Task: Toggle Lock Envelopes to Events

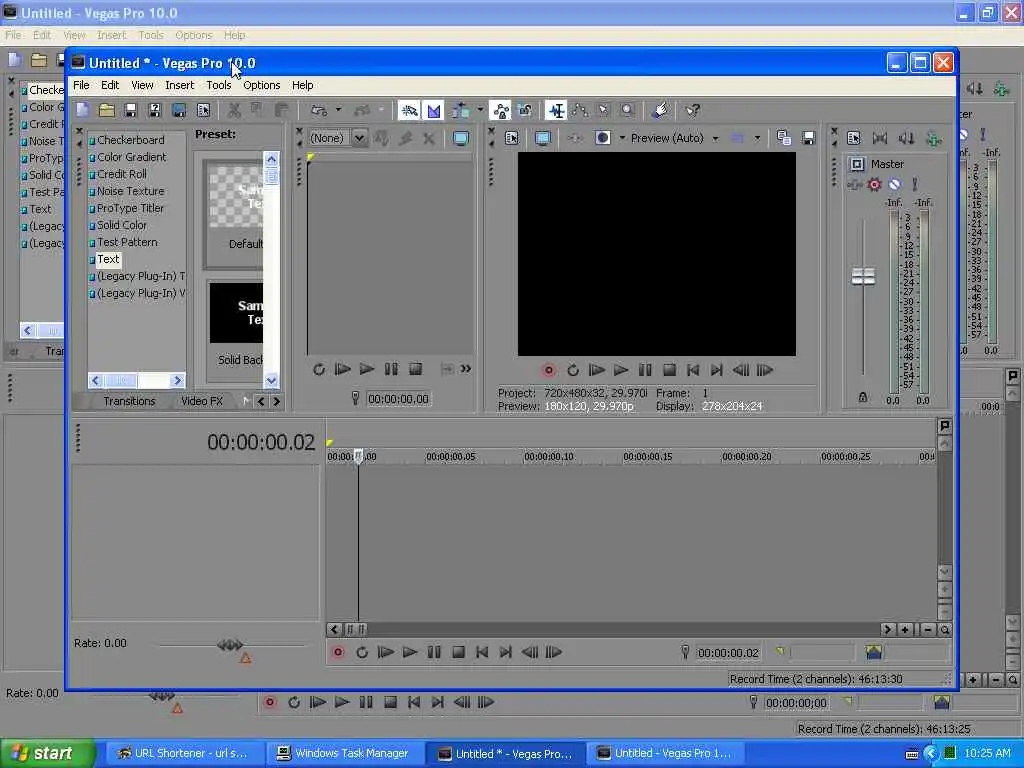Action: pos(501,110)
